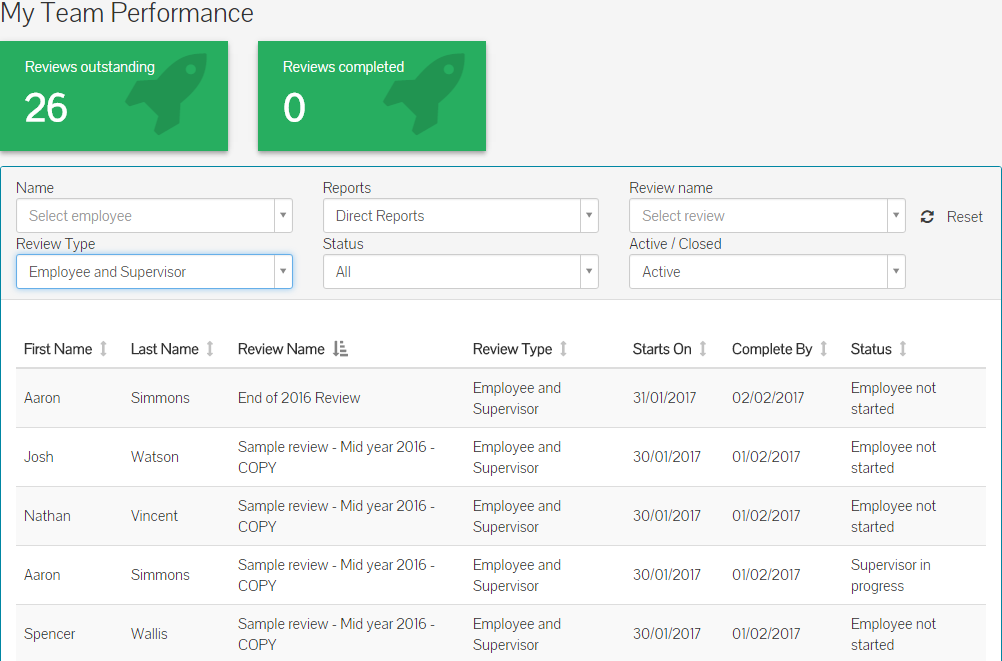The width and height of the screenshot is (1002, 661).
Task: Sort table by Review Type
Action: pos(563,349)
